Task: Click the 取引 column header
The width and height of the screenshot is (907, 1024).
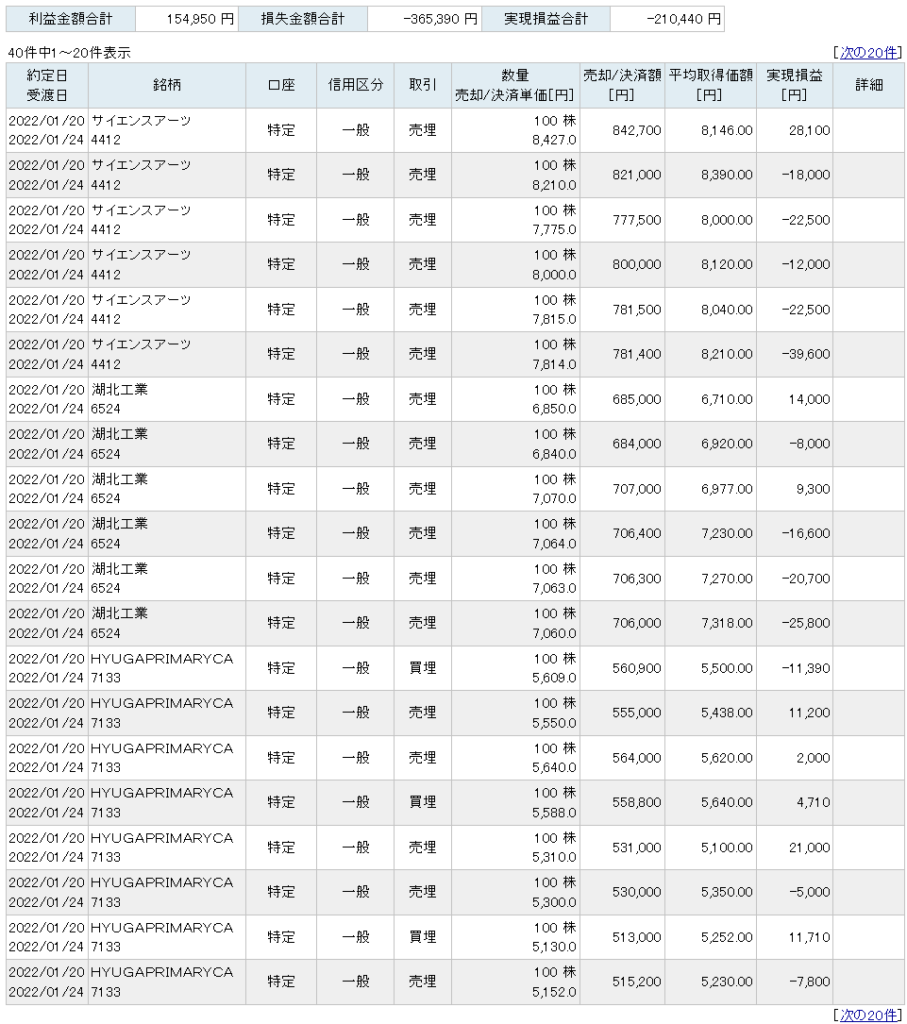Action: pyautogui.click(x=422, y=85)
